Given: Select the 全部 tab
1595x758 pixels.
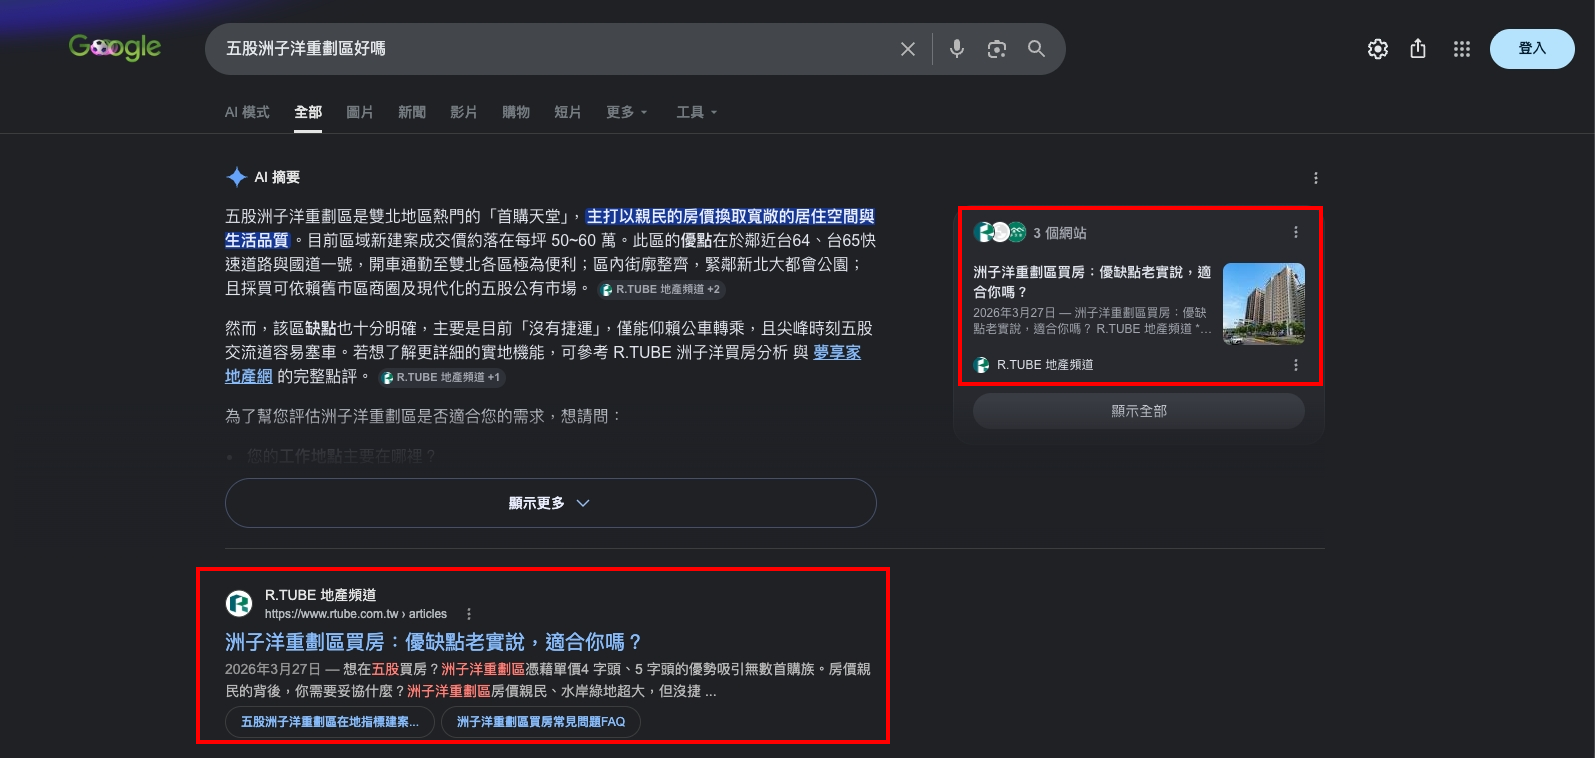Looking at the screenshot, I should [308, 112].
